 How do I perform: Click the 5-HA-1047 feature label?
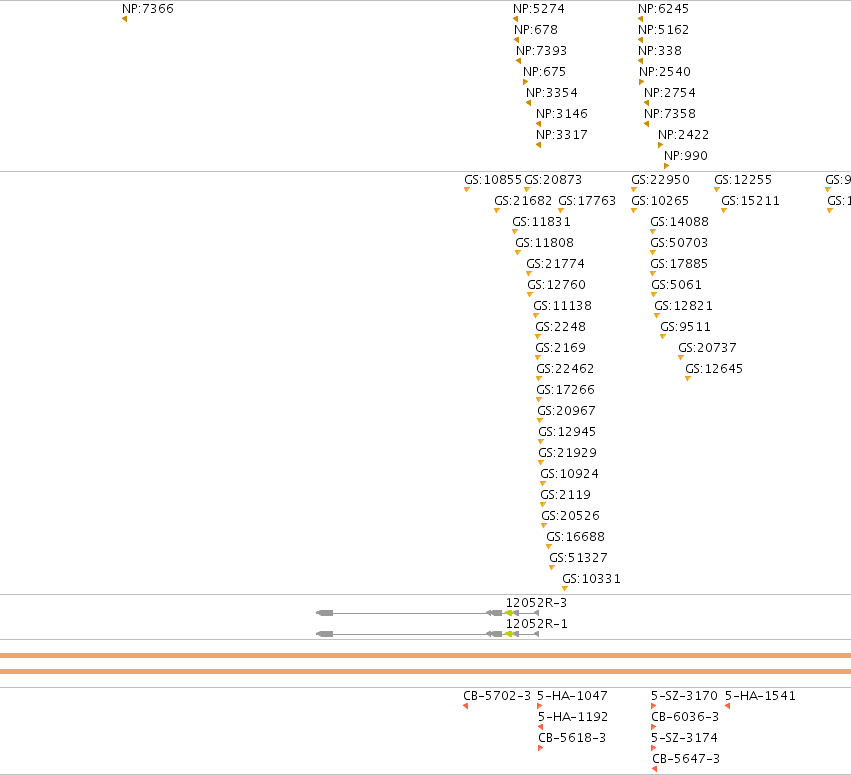572,696
